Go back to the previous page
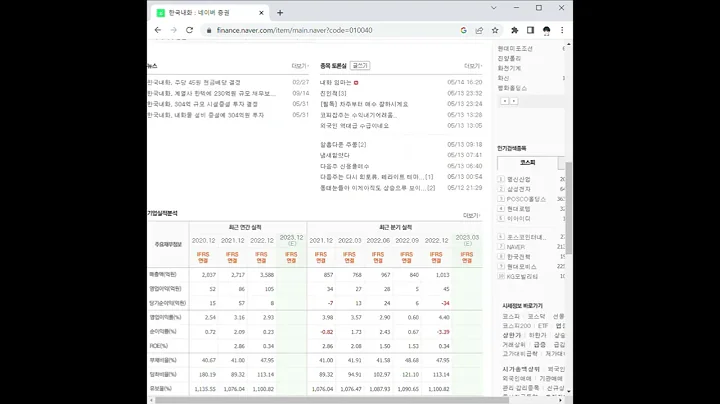The image size is (720, 404). point(158,30)
